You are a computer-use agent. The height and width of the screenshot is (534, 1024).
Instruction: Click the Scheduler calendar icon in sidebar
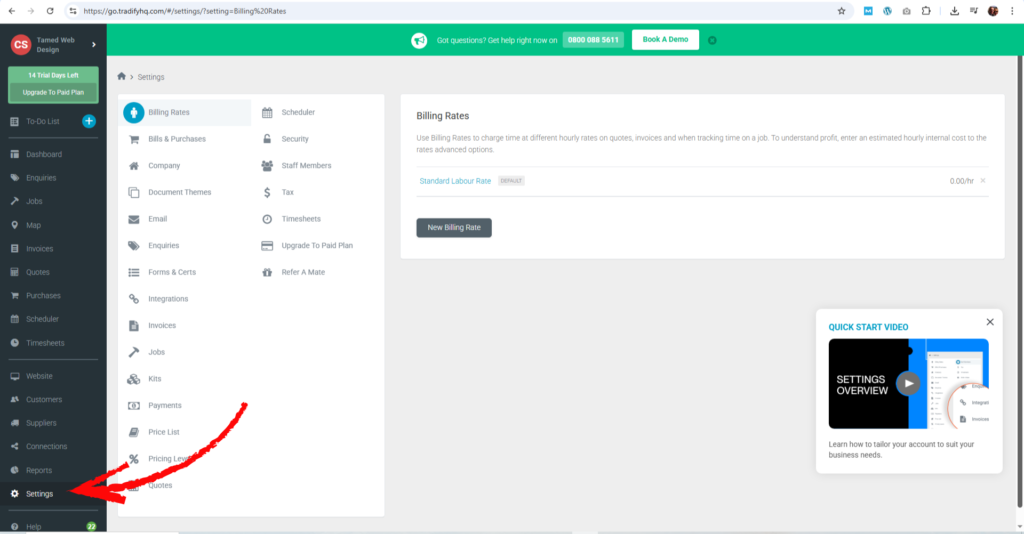coord(14,319)
